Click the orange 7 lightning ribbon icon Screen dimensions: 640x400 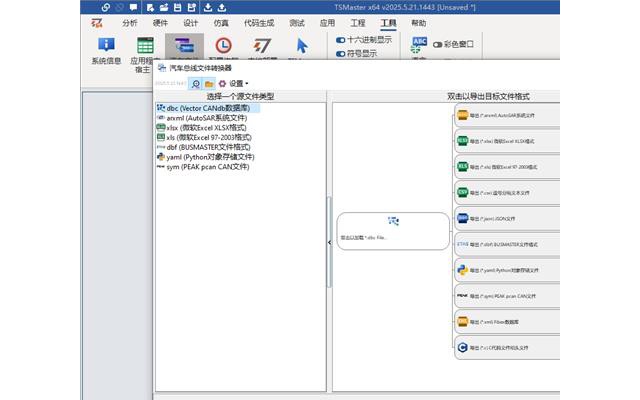262,45
